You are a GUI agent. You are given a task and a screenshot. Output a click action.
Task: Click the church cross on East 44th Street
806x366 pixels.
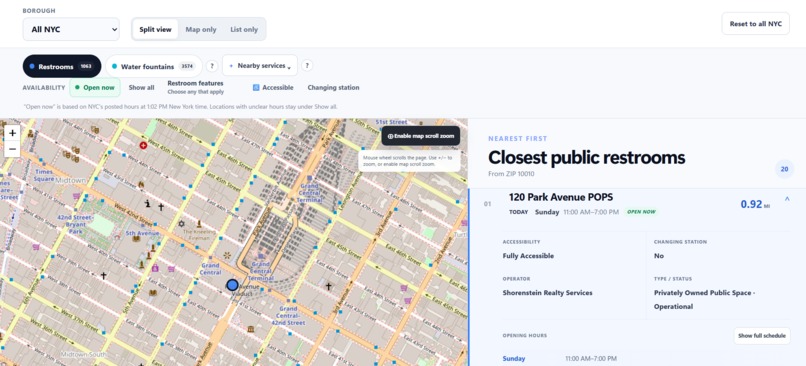click(x=328, y=286)
